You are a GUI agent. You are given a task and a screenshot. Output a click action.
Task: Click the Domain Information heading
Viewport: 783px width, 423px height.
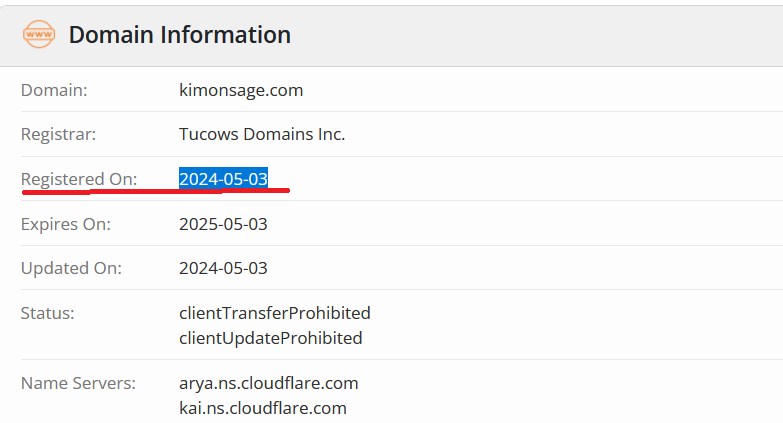[180, 35]
